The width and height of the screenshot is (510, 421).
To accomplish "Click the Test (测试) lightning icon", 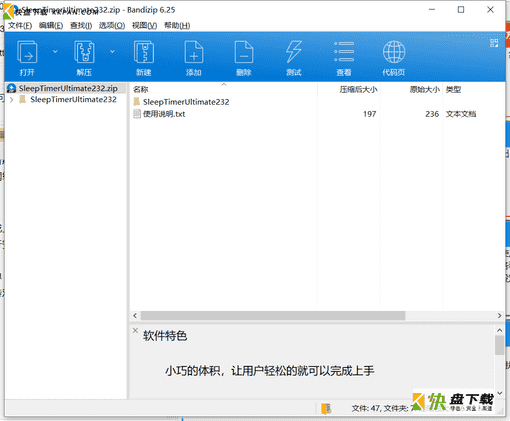I will pos(294,52).
